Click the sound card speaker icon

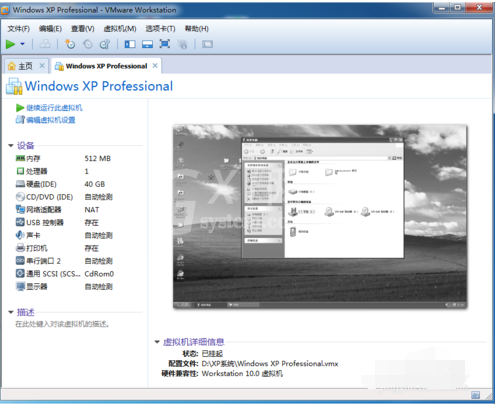point(20,235)
